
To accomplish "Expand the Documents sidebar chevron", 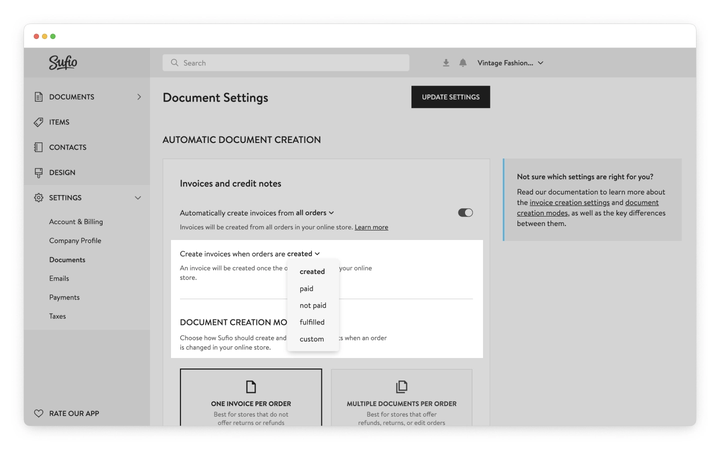I will pyautogui.click(x=139, y=97).
